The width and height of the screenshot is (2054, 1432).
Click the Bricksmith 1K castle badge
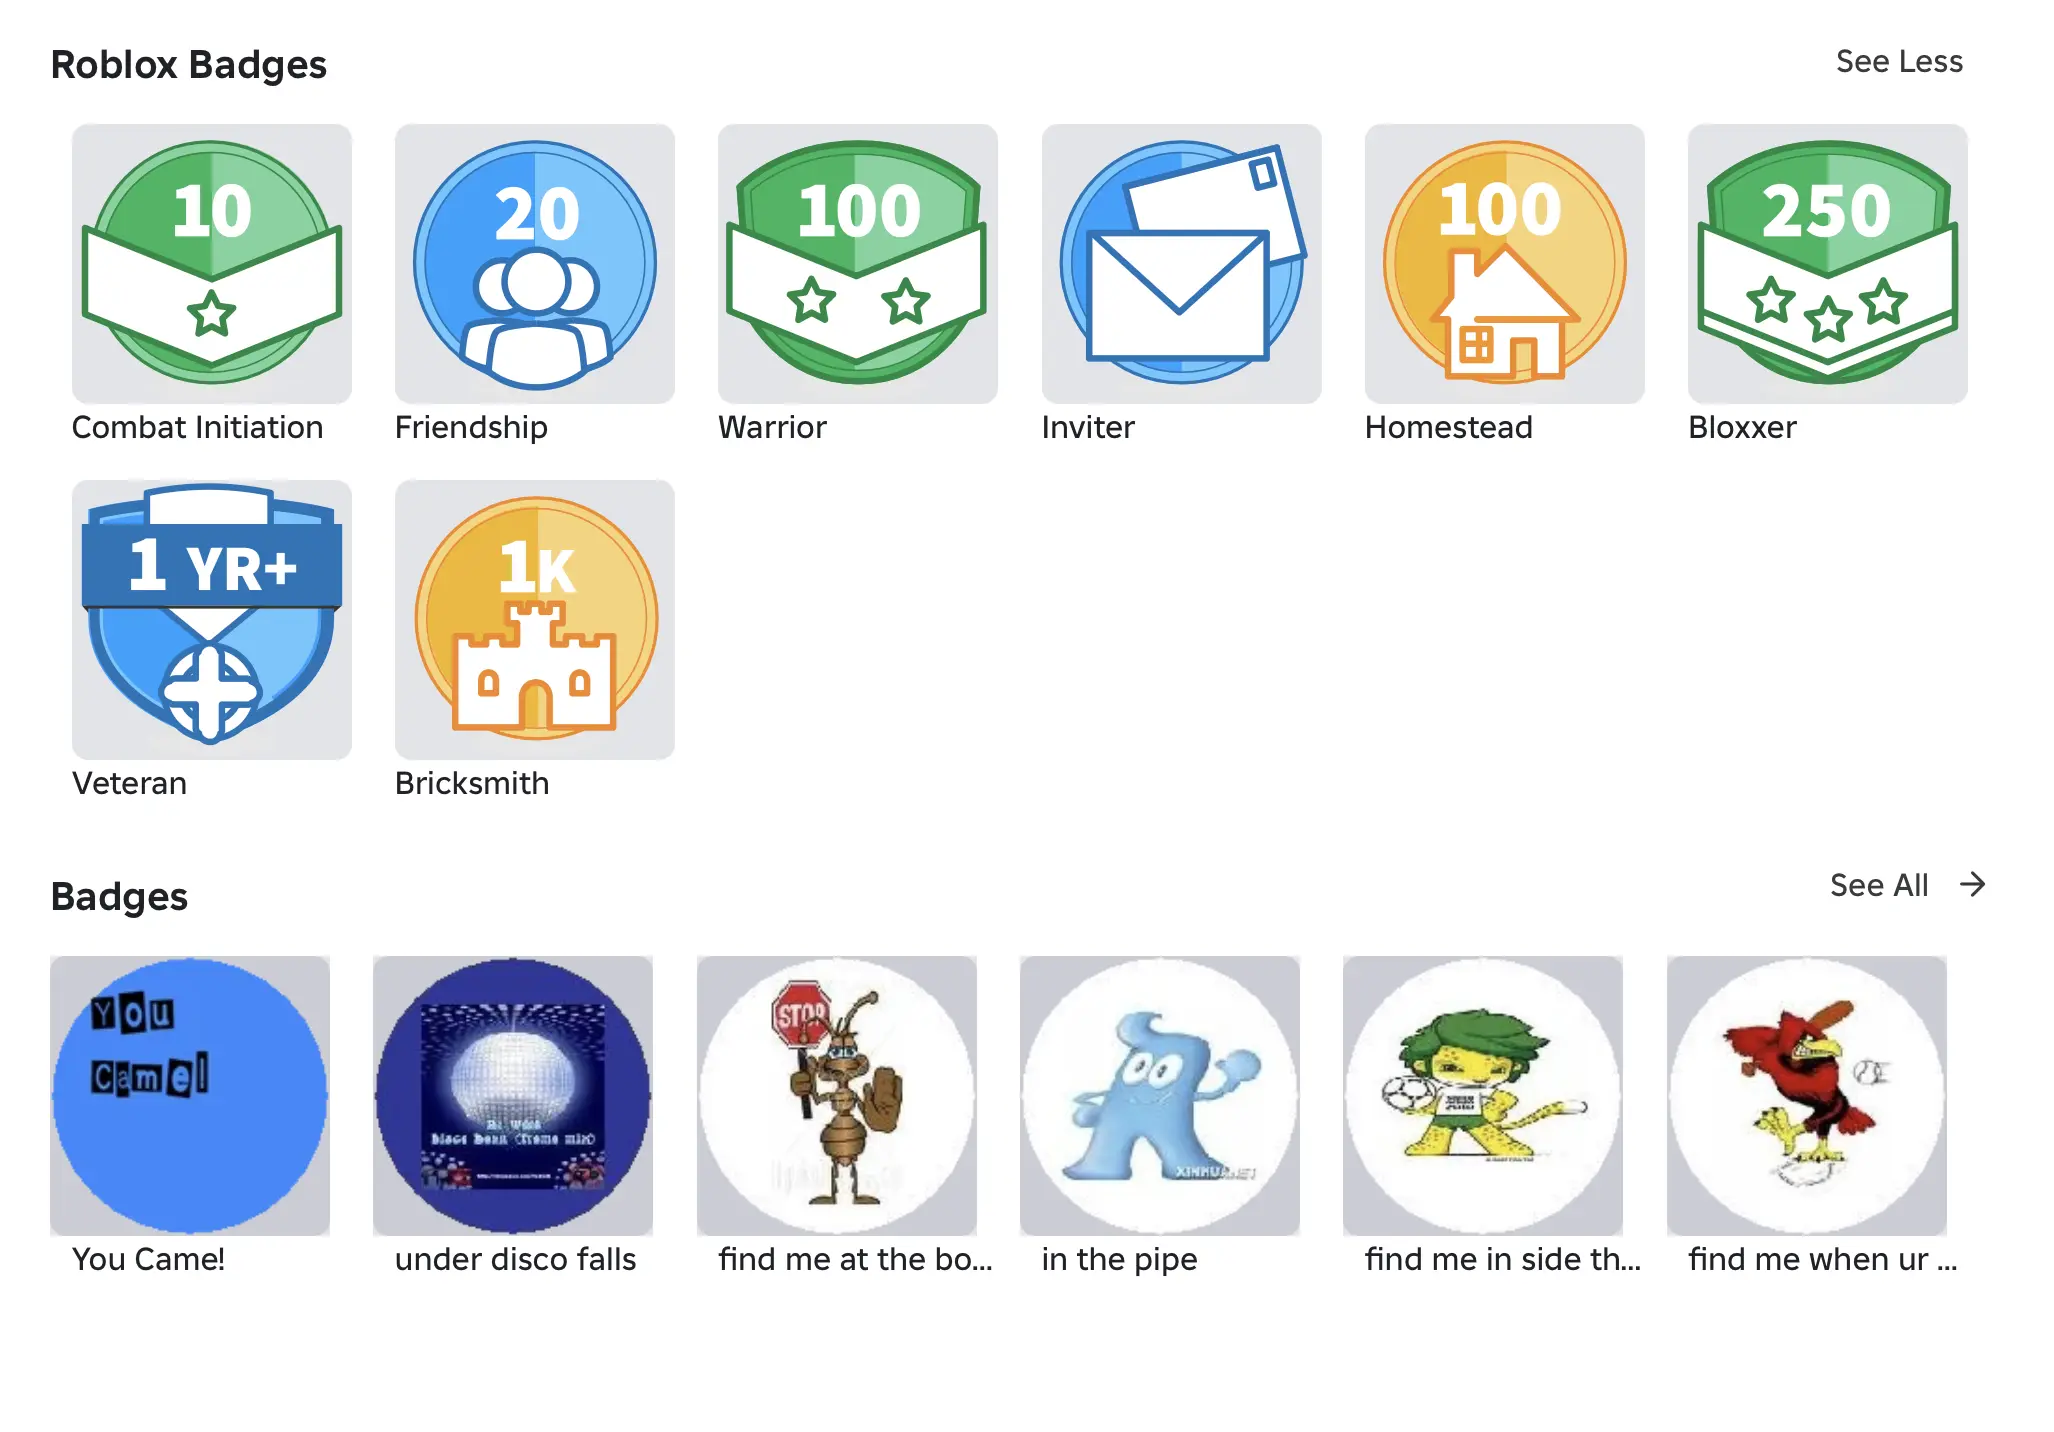pyautogui.click(x=534, y=619)
